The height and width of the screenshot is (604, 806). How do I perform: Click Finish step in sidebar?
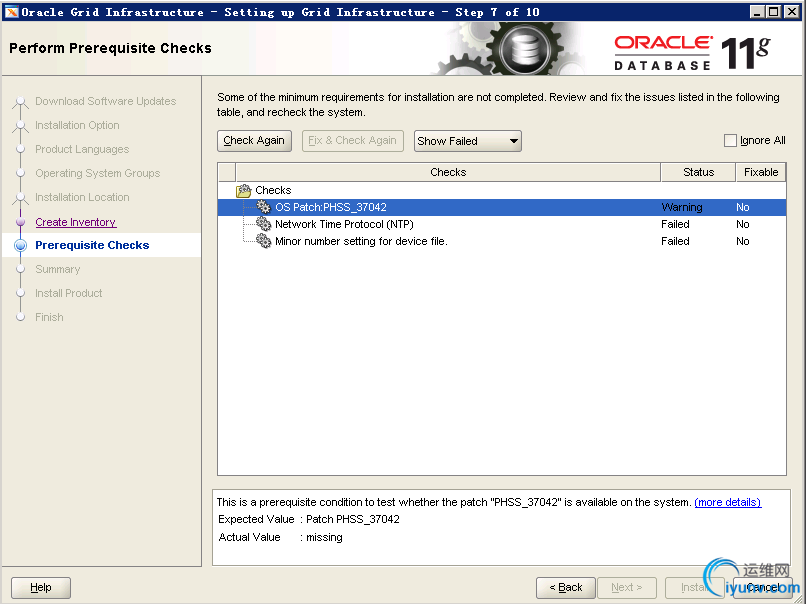[x=49, y=317]
